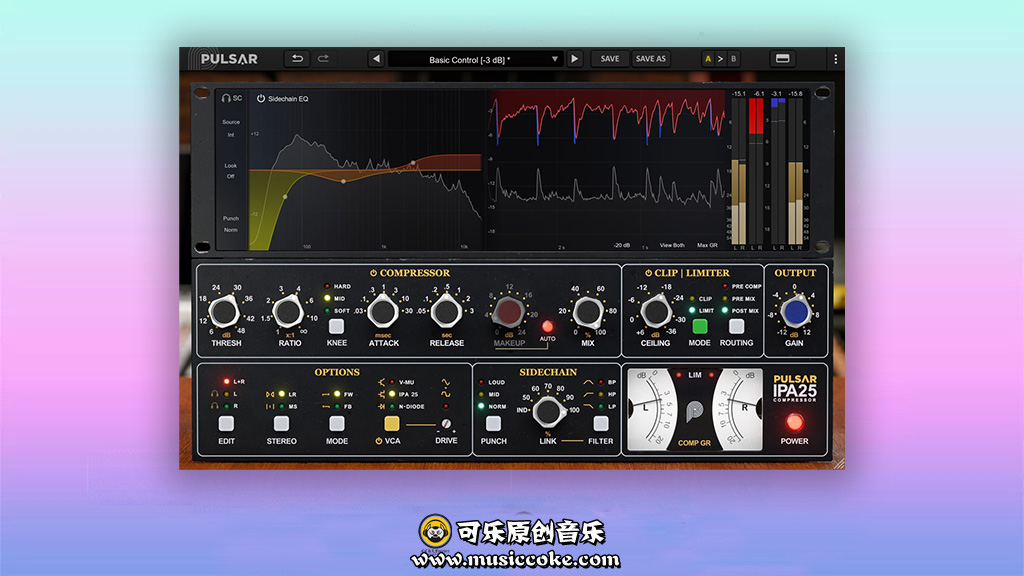1024x576 pixels.
Task: Click the SAVE button
Action: click(x=609, y=59)
